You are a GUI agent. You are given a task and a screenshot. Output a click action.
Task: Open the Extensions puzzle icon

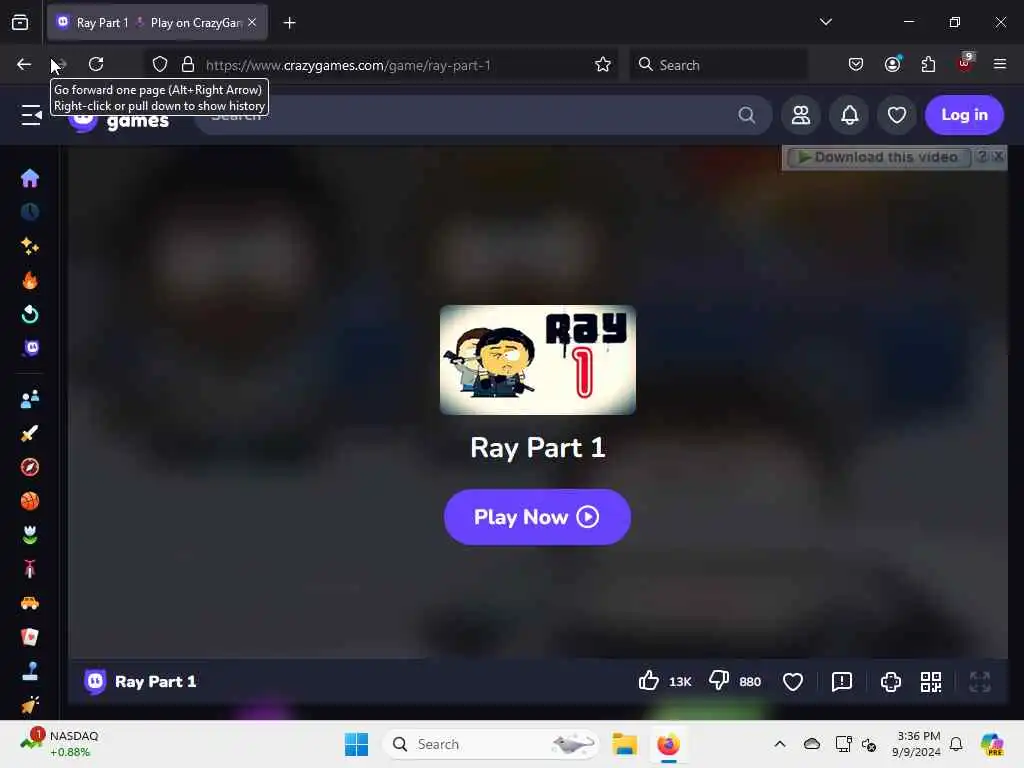(928, 64)
